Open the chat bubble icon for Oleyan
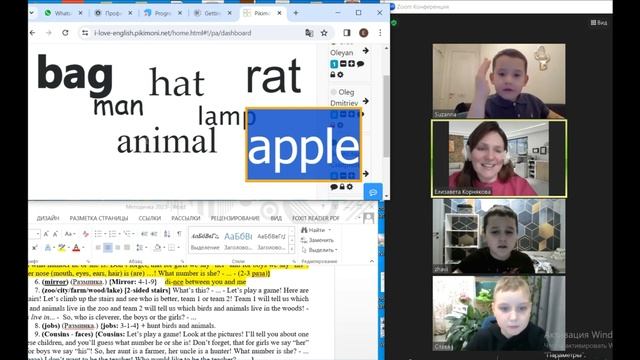This screenshot has height=360, width=640. 360,64
